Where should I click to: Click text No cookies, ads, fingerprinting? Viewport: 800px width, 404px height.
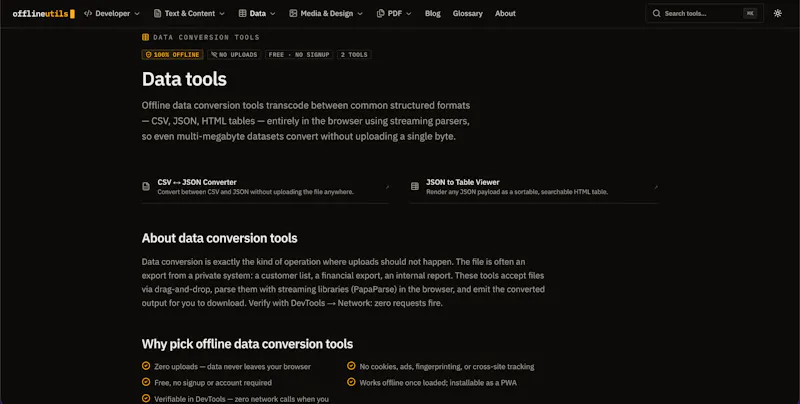tap(447, 367)
